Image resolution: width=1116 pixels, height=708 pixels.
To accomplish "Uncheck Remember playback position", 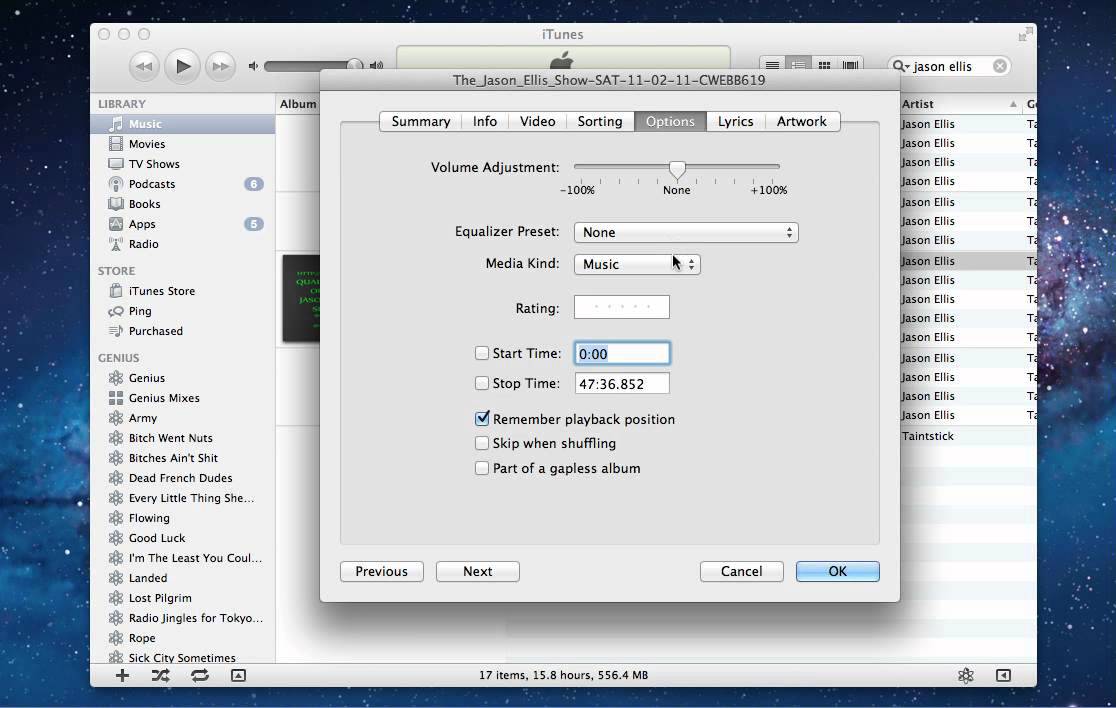I will coord(482,418).
